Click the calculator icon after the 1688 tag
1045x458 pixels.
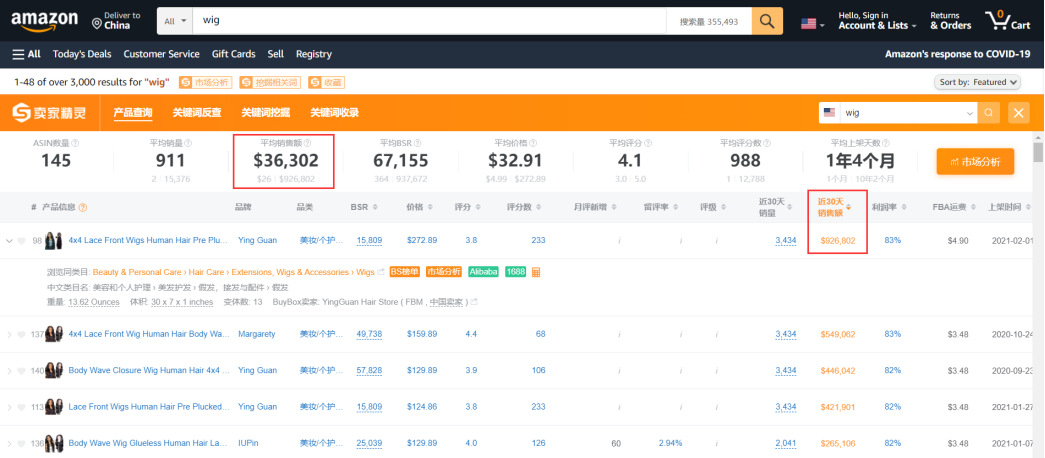536,272
